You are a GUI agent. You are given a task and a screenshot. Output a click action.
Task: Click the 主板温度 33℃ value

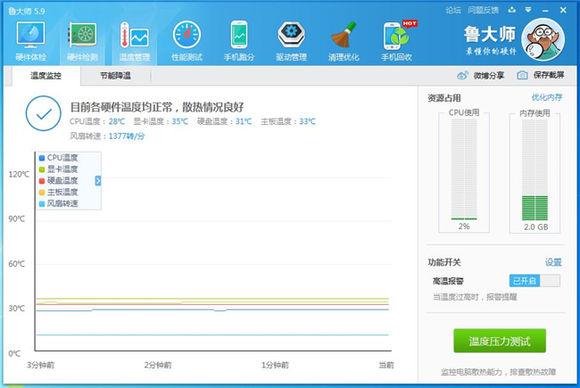click(x=307, y=121)
